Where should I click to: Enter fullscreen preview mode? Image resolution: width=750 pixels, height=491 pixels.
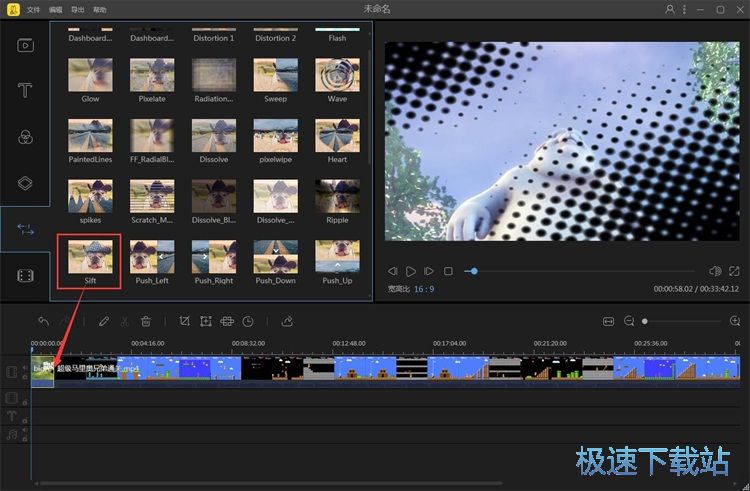point(734,271)
